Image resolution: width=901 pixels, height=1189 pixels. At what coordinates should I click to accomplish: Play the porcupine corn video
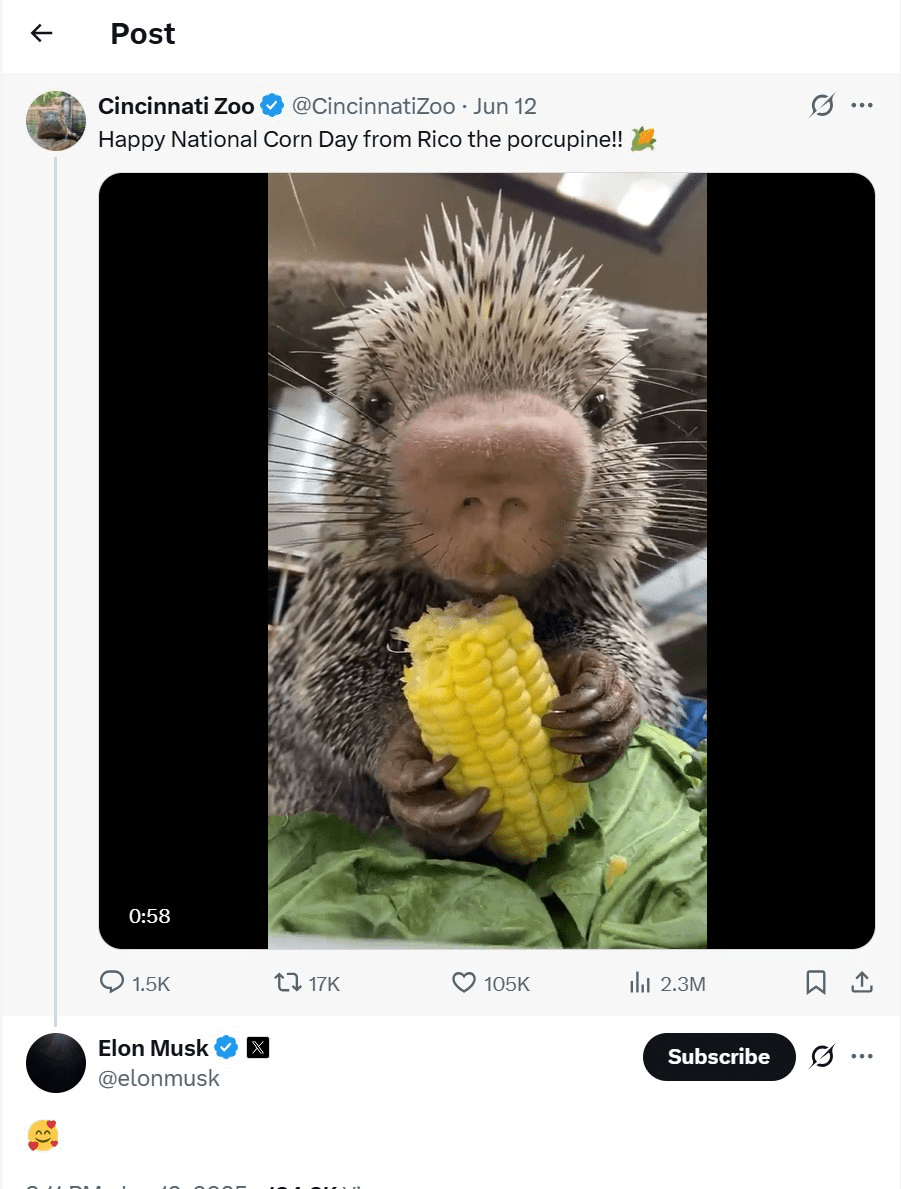click(x=487, y=560)
